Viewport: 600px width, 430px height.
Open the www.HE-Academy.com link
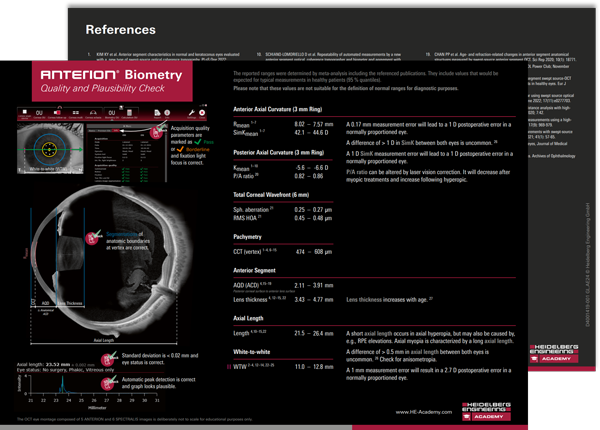pyautogui.click(x=424, y=412)
